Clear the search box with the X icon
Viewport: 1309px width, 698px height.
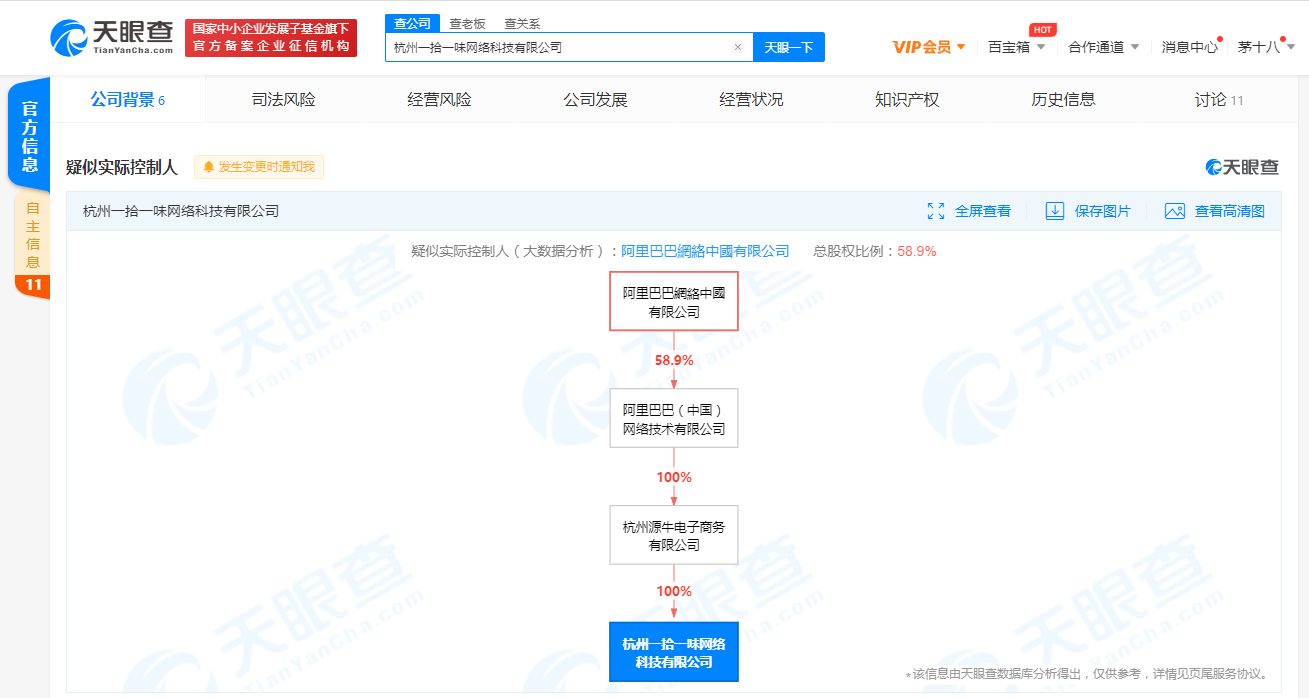[x=738, y=47]
